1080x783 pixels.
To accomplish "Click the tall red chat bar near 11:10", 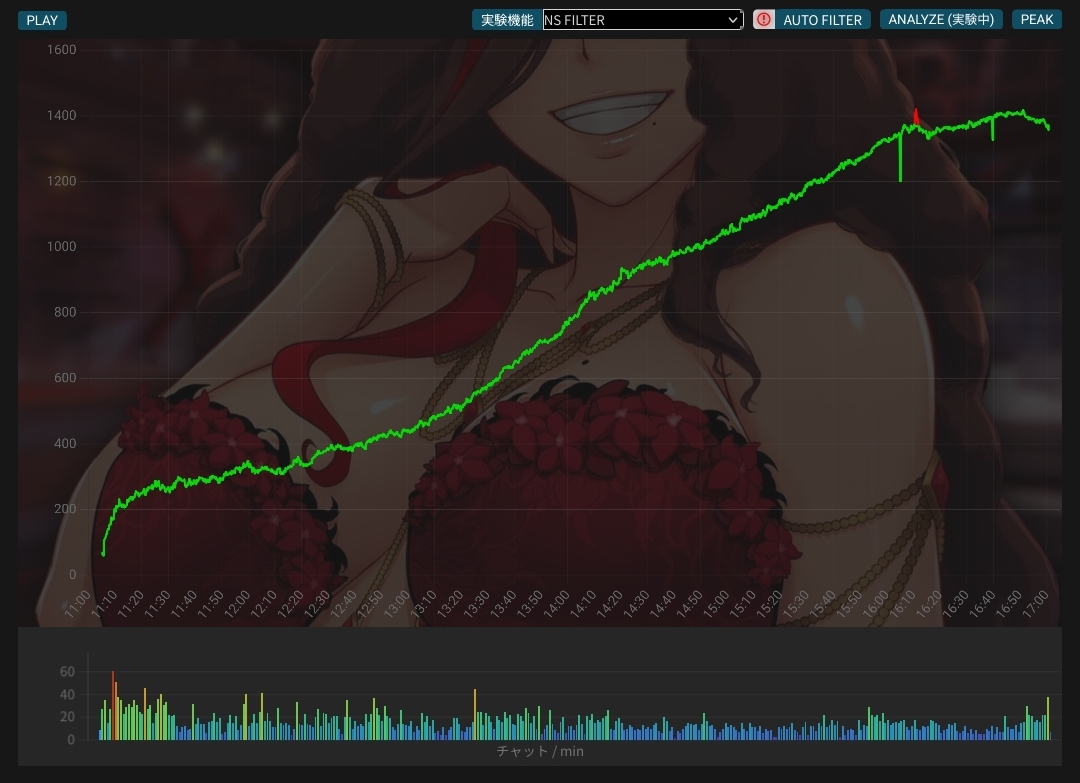I will click(x=113, y=705).
